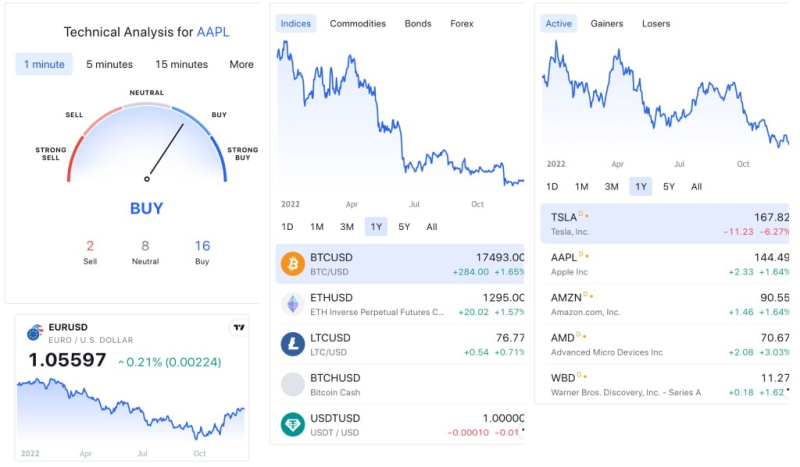Set stocks chart range to All
This screenshot has width=800, height=467.
[x=696, y=187]
